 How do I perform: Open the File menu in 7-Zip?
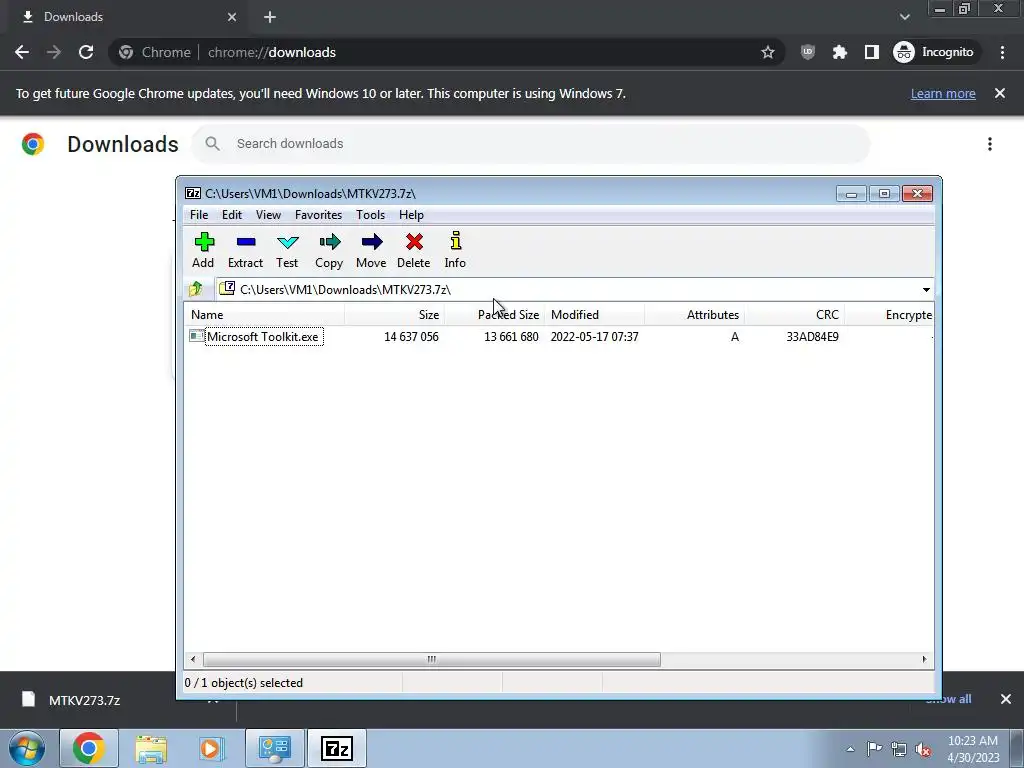click(199, 215)
